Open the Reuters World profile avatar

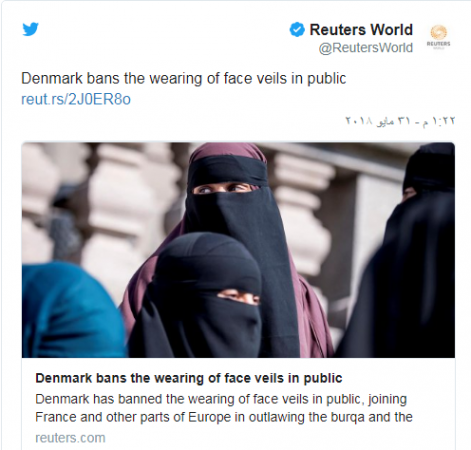[x=438, y=37]
